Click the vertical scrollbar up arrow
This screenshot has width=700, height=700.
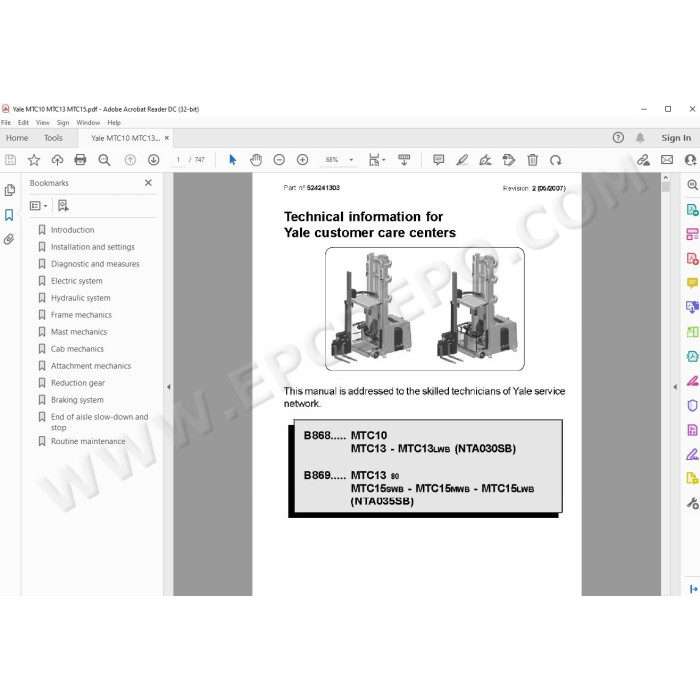pos(666,177)
